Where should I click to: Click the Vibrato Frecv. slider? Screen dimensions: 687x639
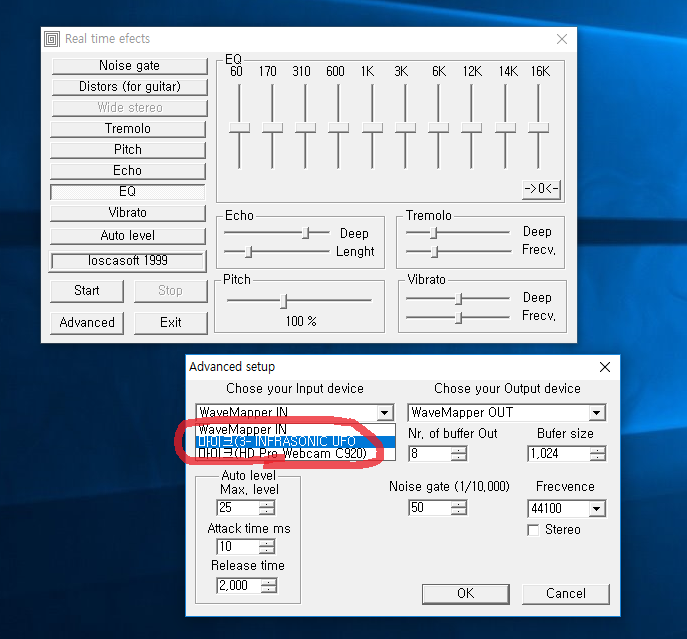point(458,317)
